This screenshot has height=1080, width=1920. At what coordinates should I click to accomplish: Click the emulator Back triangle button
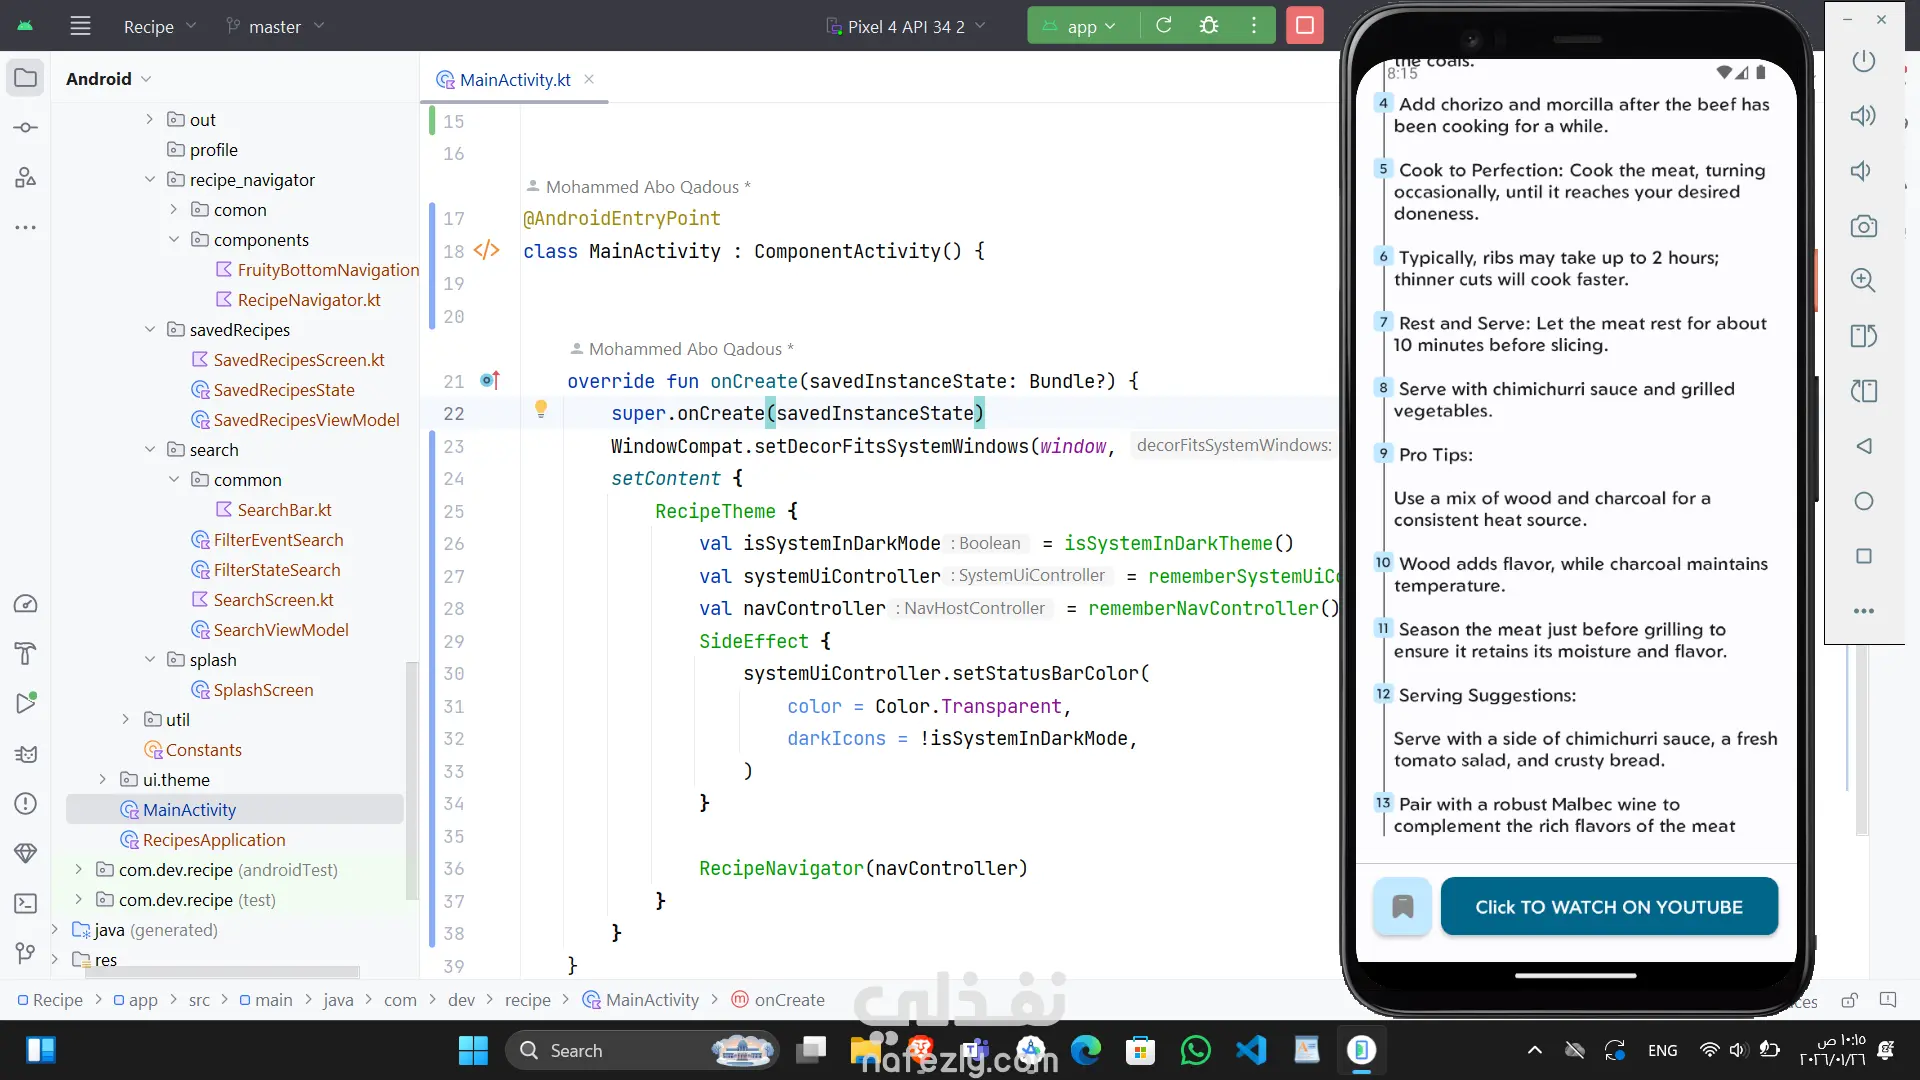click(1863, 446)
